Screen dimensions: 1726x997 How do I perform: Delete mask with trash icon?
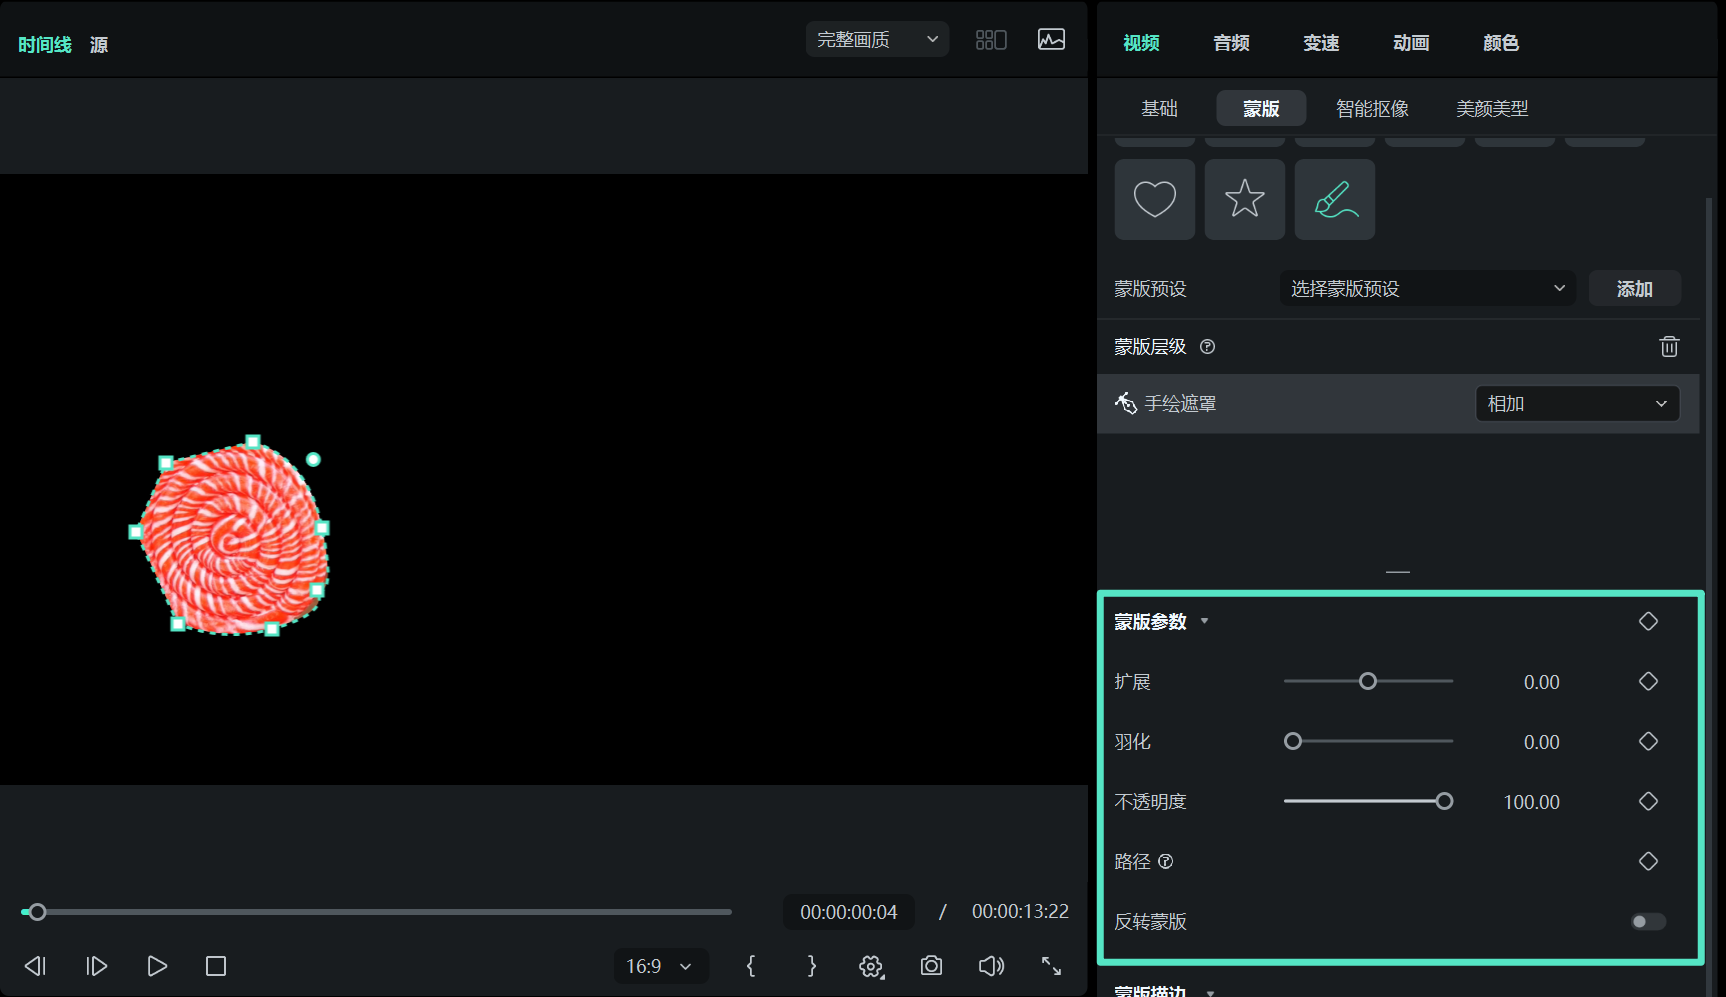[x=1669, y=347]
